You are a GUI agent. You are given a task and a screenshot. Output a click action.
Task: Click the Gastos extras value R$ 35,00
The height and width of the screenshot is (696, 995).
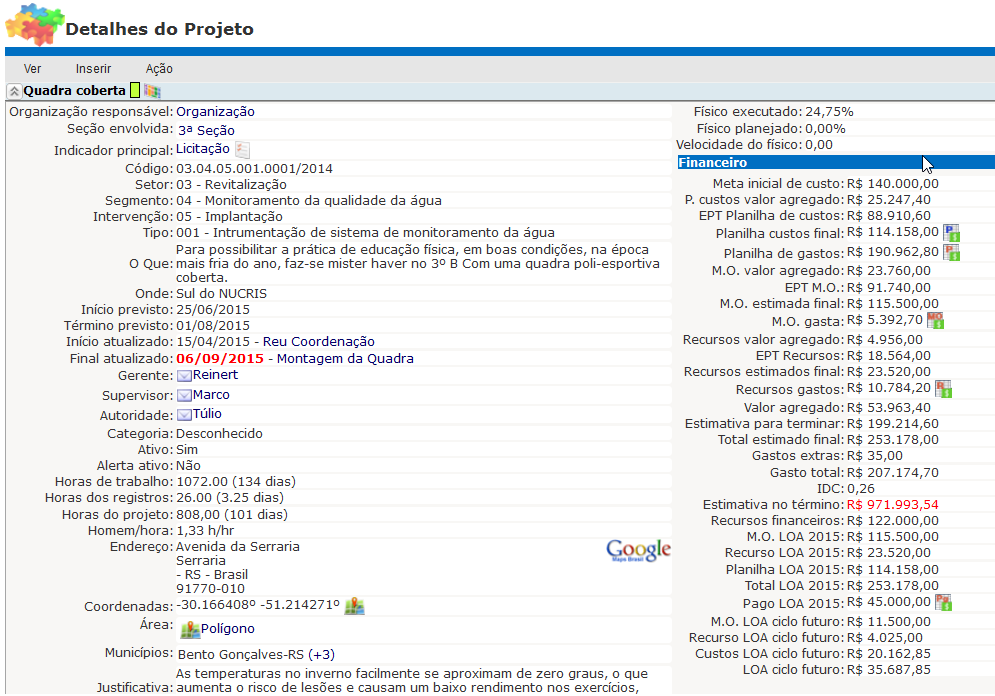point(875,456)
